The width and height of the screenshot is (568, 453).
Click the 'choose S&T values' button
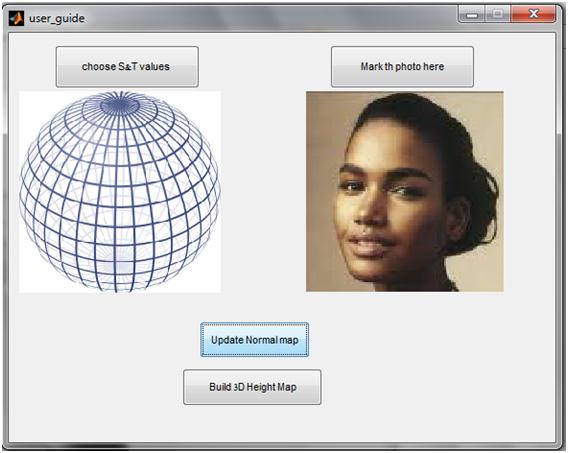127,67
